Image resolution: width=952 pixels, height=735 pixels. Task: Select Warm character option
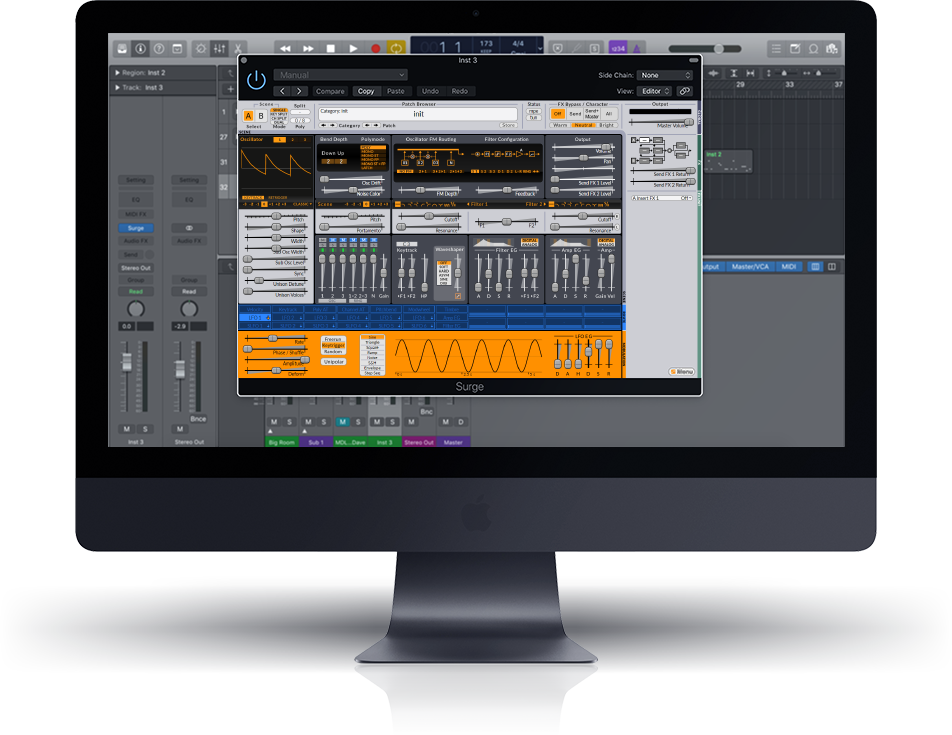tap(560, 125)
